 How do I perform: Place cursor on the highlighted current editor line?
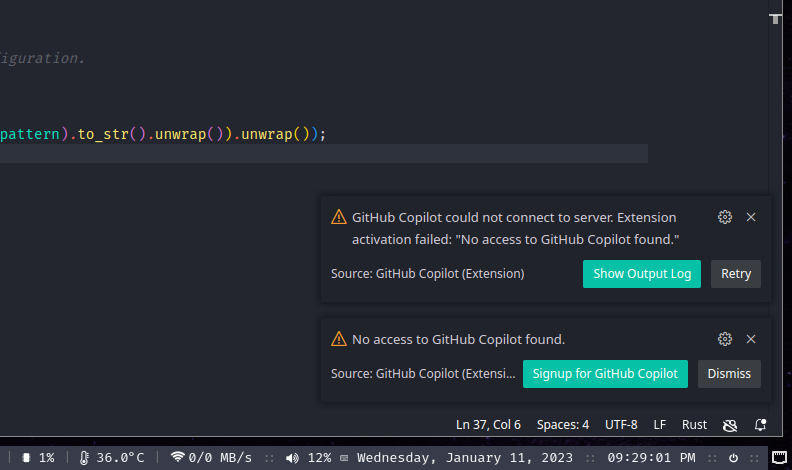click(x=323, y=153)
